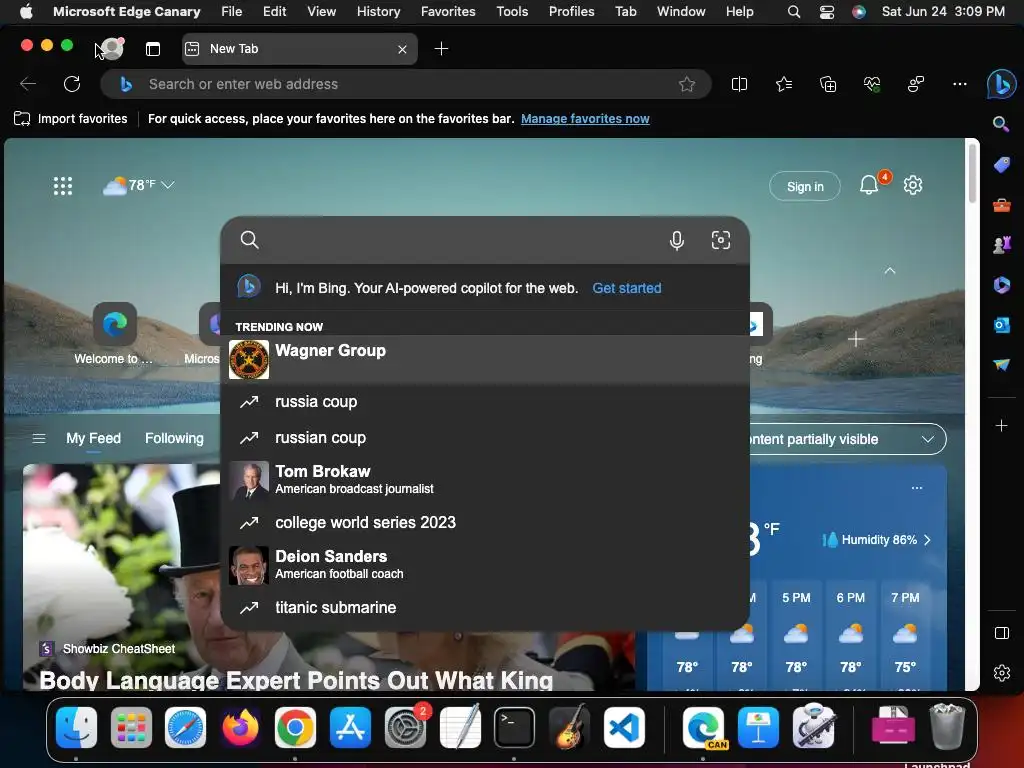This screenshot has width=1024, height=768.
Task: Add a quick link with plus
Action: point(856,339)
